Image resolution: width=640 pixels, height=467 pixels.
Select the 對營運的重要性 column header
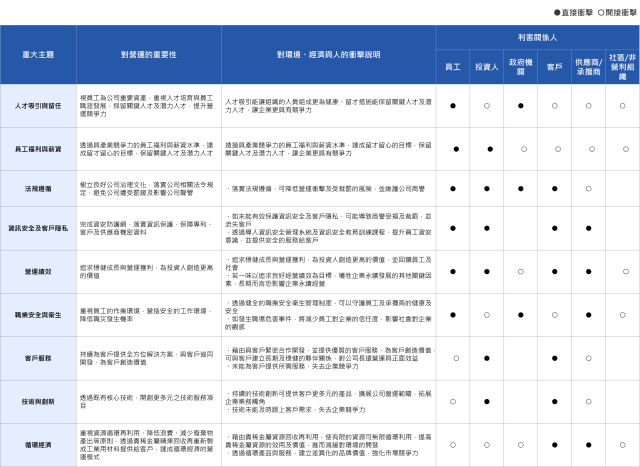tap(148, 55)
